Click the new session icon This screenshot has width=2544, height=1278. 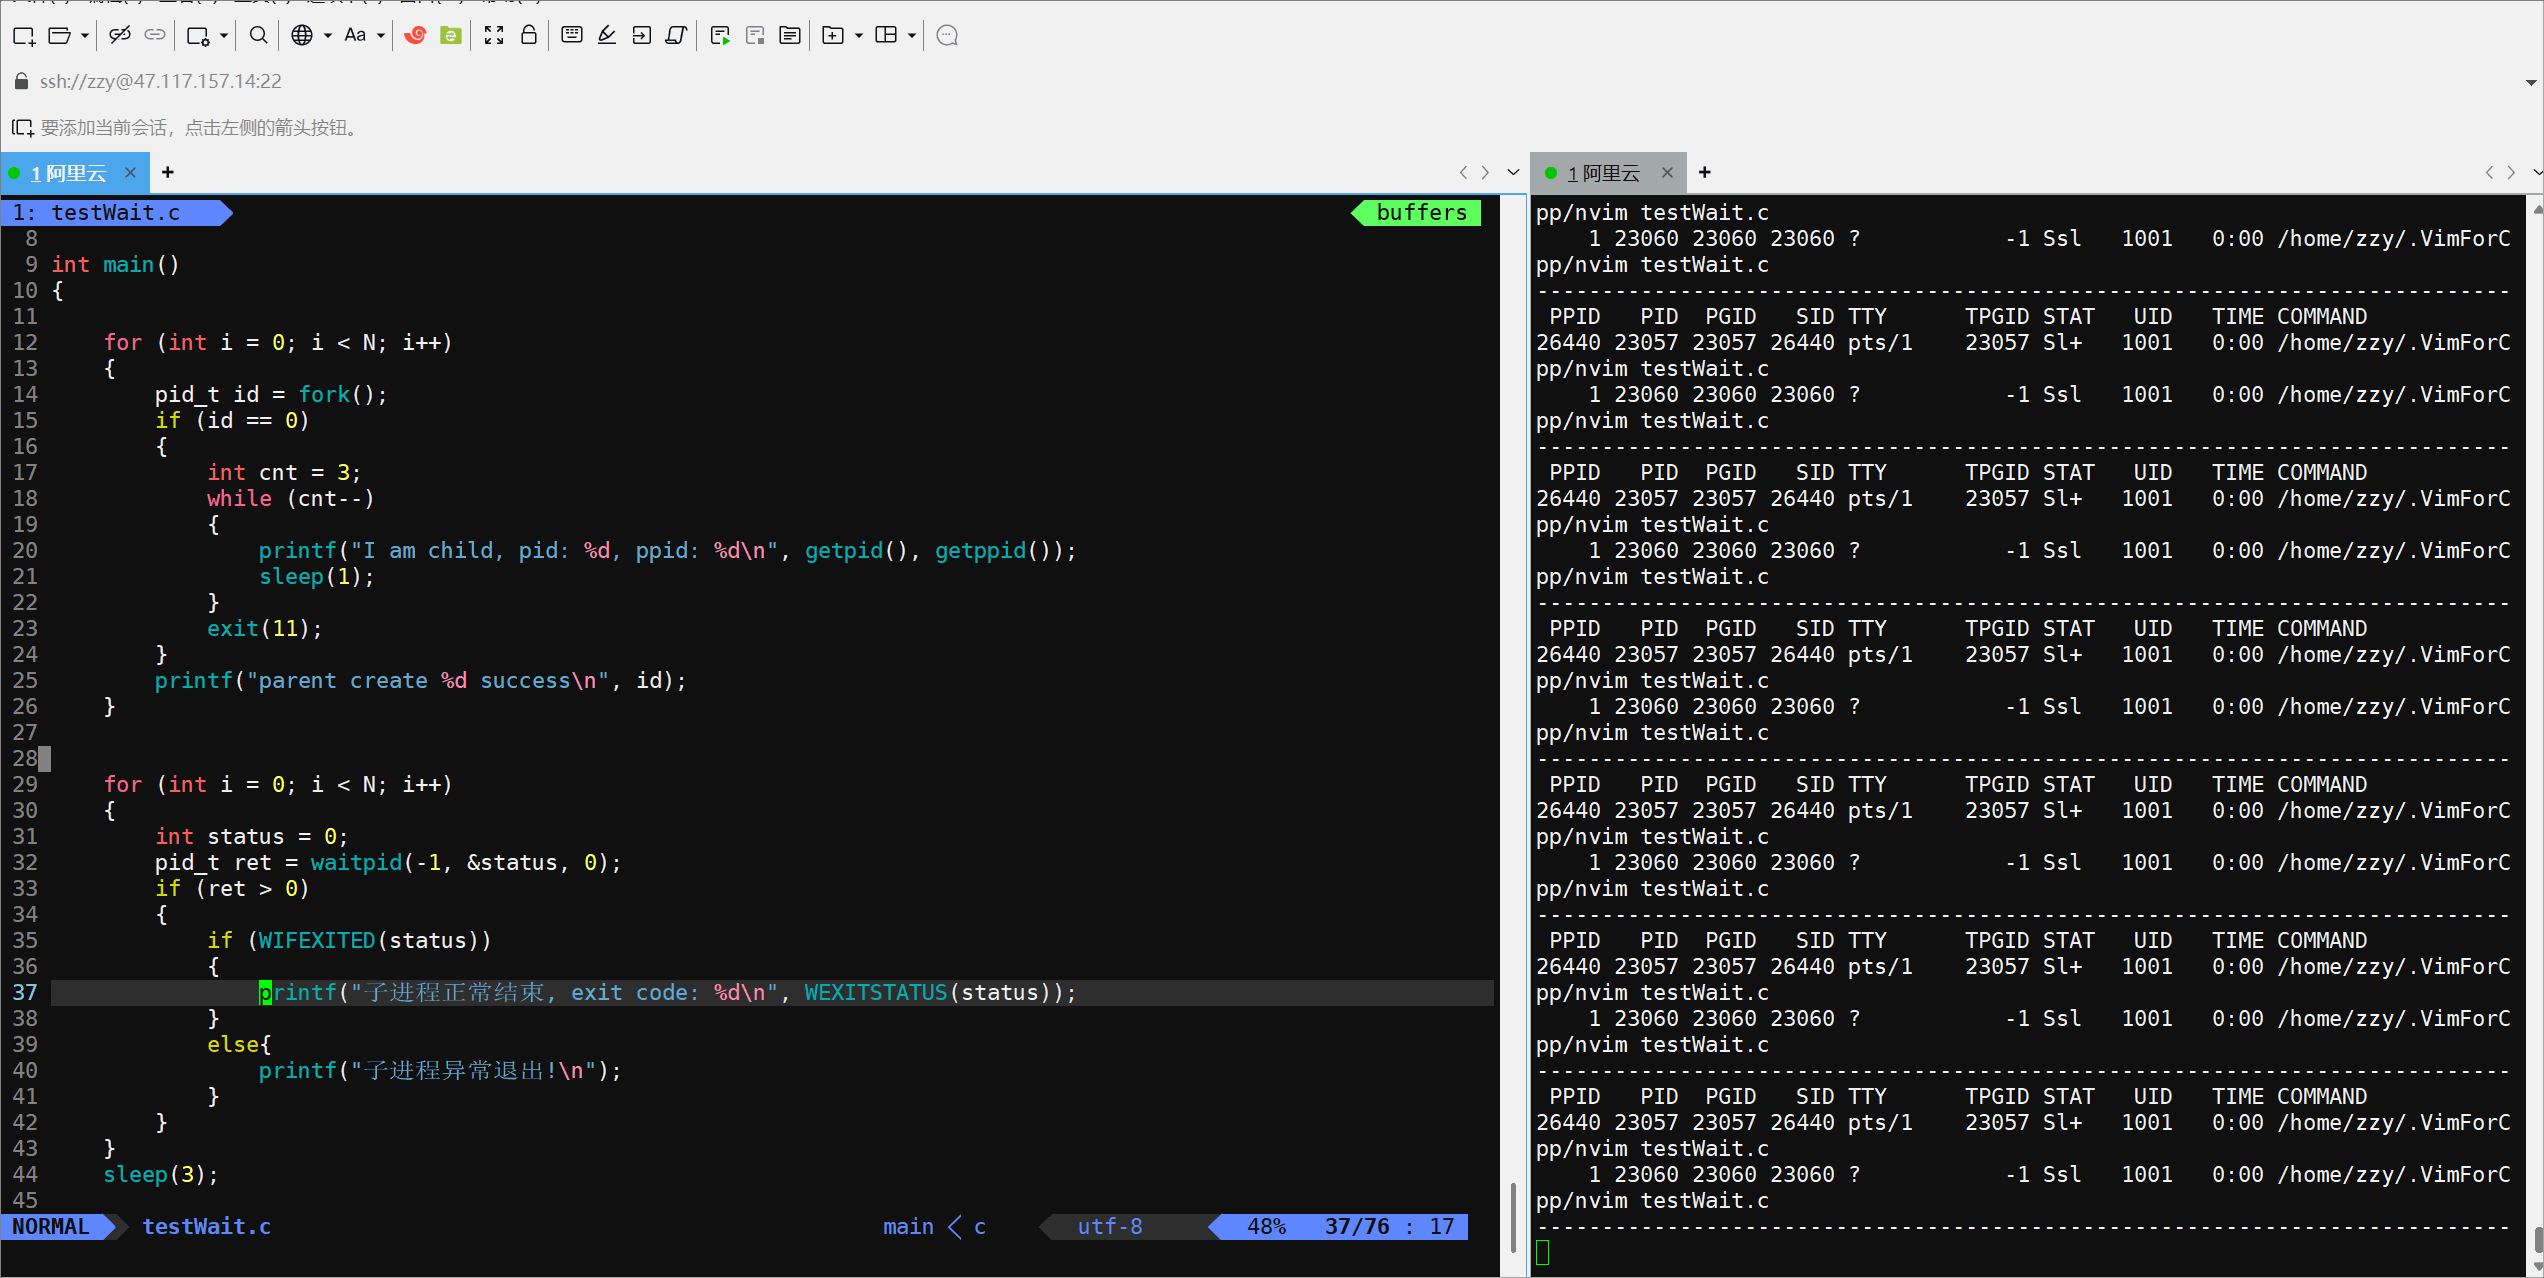click(x=24, y=36)
